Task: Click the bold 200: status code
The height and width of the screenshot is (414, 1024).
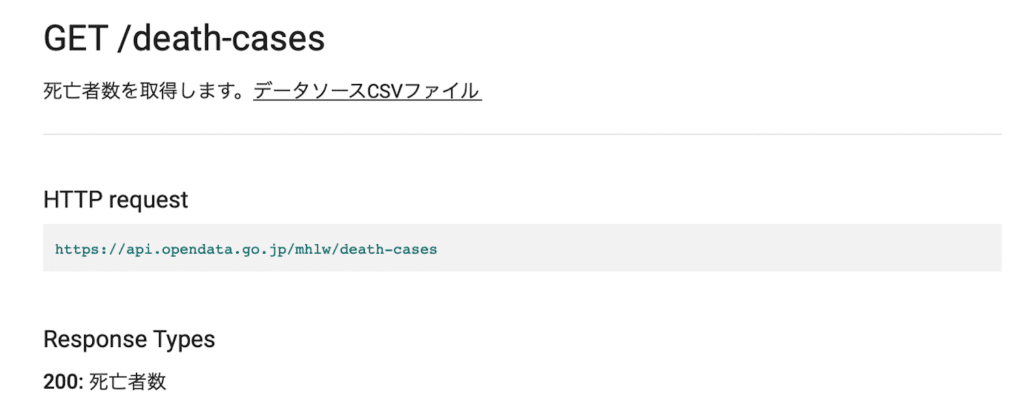Action: click(x=63, y=382)
